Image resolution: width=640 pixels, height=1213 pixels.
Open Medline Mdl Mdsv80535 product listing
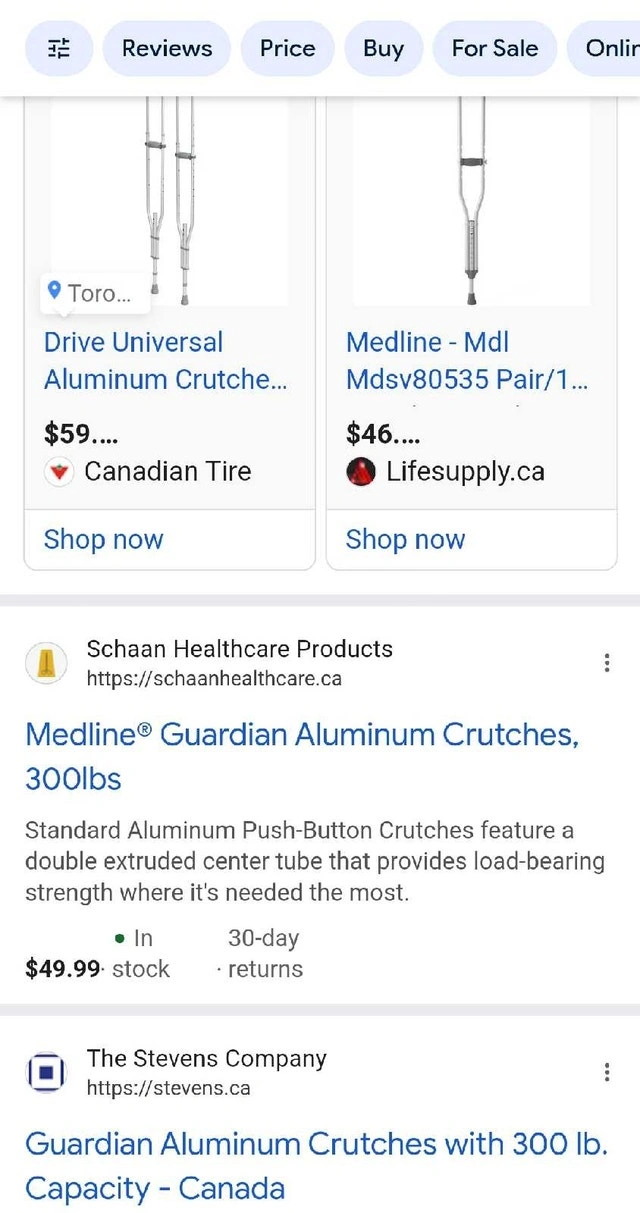pyautogui.click(x=466, y=361)
